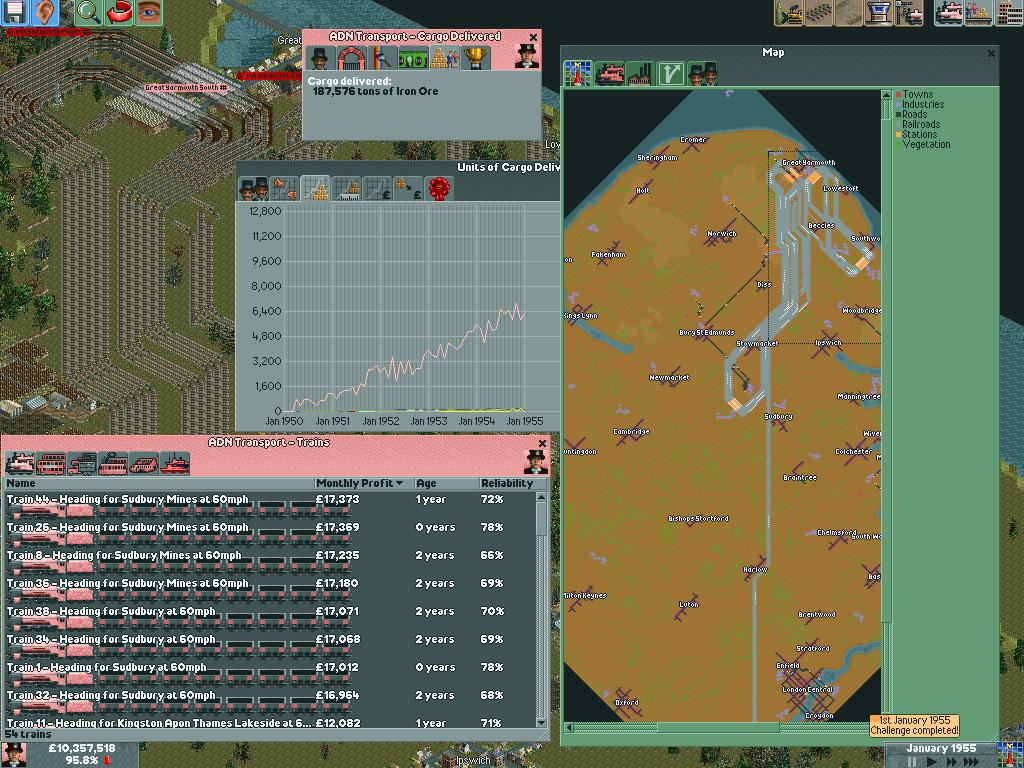The height and width of the screenshot is (768, 1024).
Task: Show ships list in vehicle window
Action: pos(175,463)
